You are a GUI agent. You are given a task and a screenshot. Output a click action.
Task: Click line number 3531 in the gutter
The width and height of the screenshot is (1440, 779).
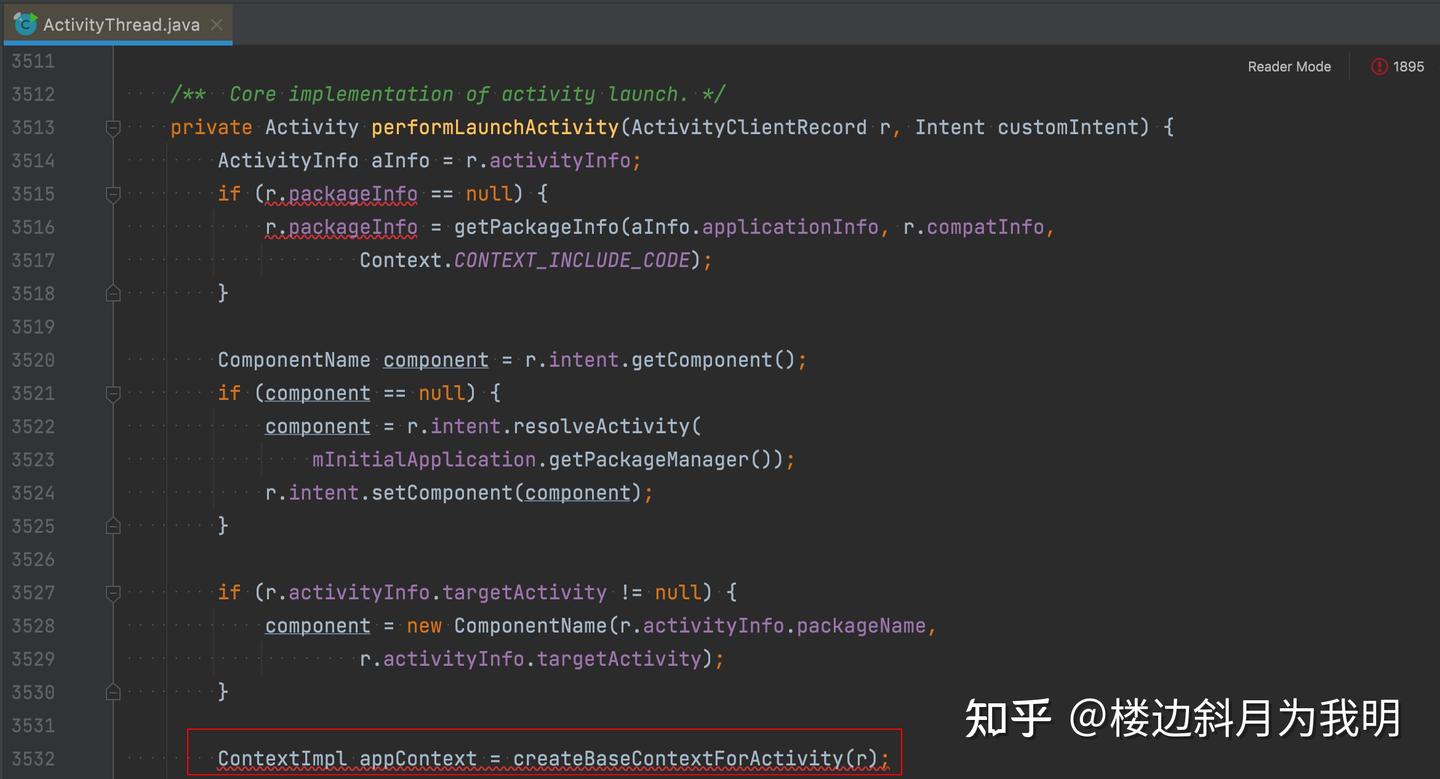(33, 725)
